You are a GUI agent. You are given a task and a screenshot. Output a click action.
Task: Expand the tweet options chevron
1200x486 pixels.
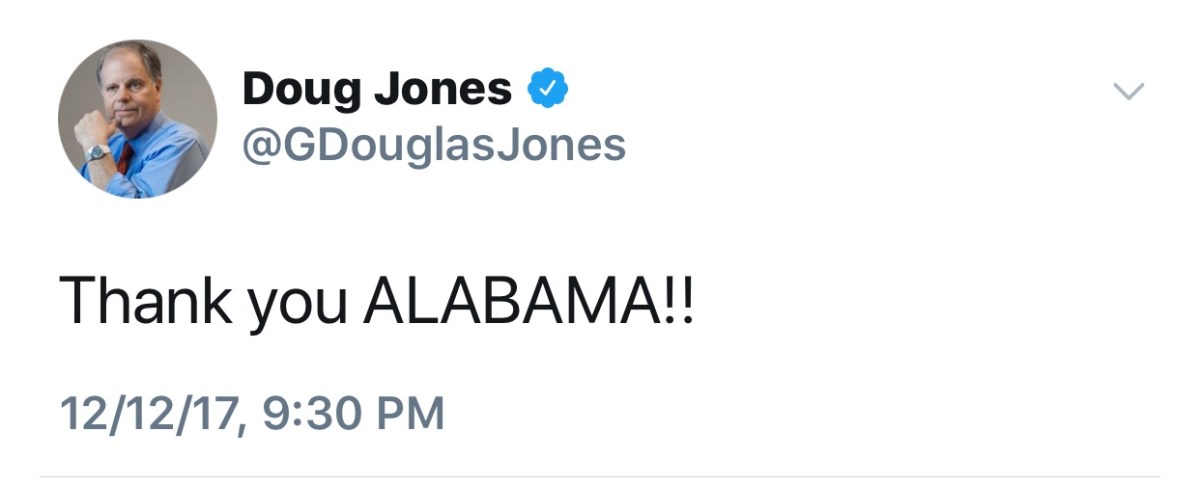1128,92
